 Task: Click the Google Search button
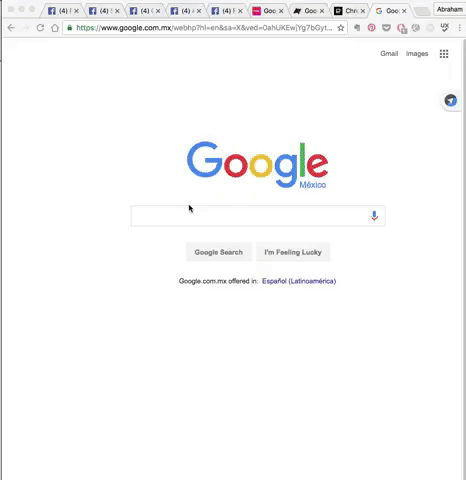[219, 252]
